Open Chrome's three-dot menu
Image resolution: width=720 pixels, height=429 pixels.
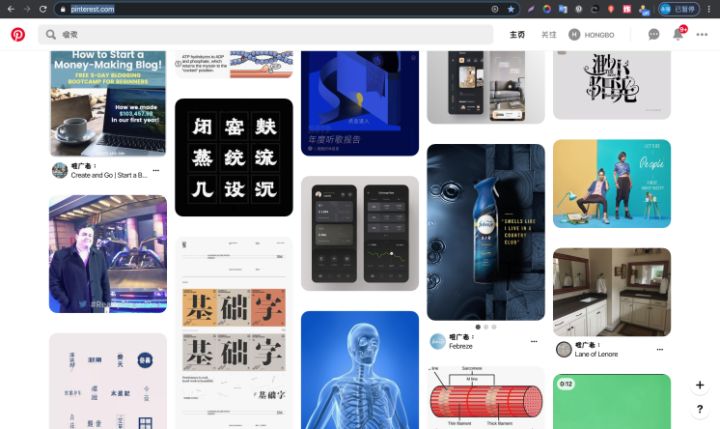pyautogui.click(x=709, y=9)
